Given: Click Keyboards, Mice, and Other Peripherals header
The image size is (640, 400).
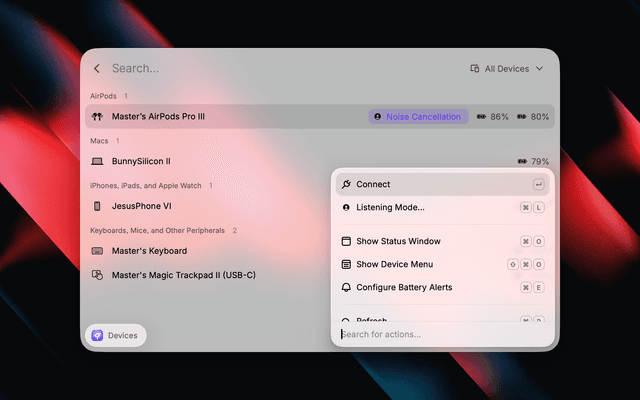Looking at the screenshot, I should point(157,231).
